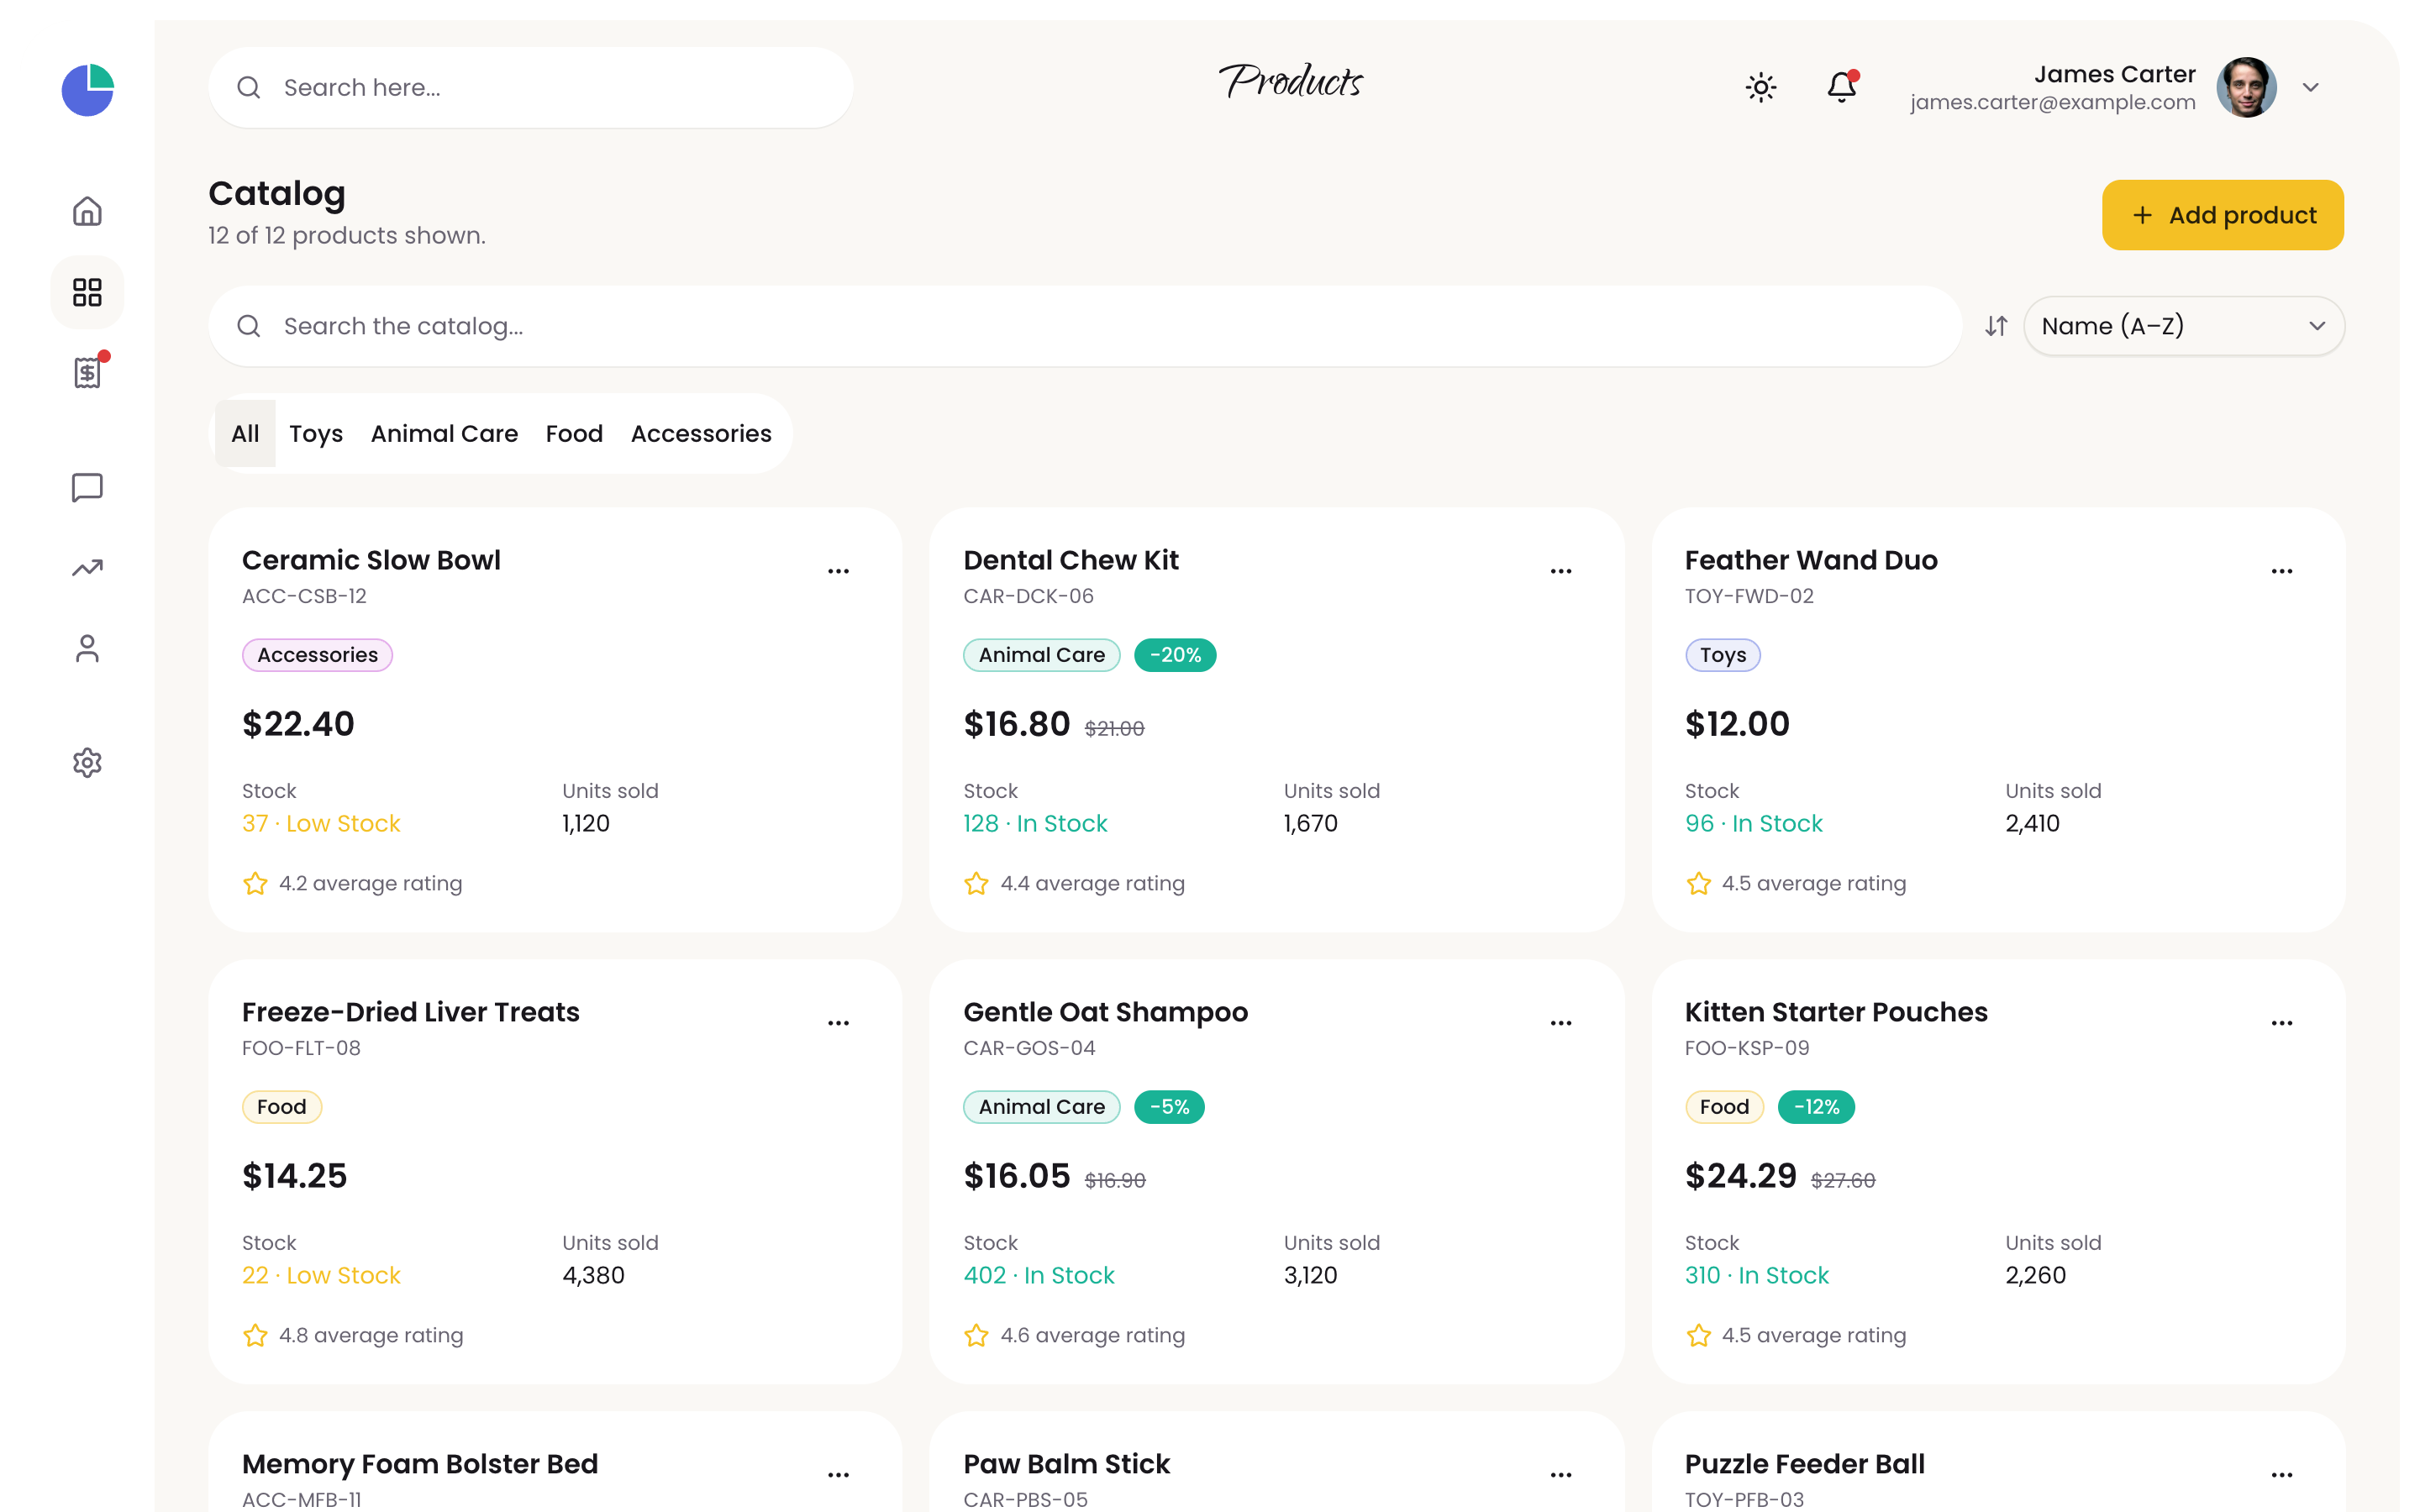The width and height of the screenshot is (2420, 1512).
Task: Open the Memory Foam Bolster Bed options menu
Action: tap(838, 1475)
